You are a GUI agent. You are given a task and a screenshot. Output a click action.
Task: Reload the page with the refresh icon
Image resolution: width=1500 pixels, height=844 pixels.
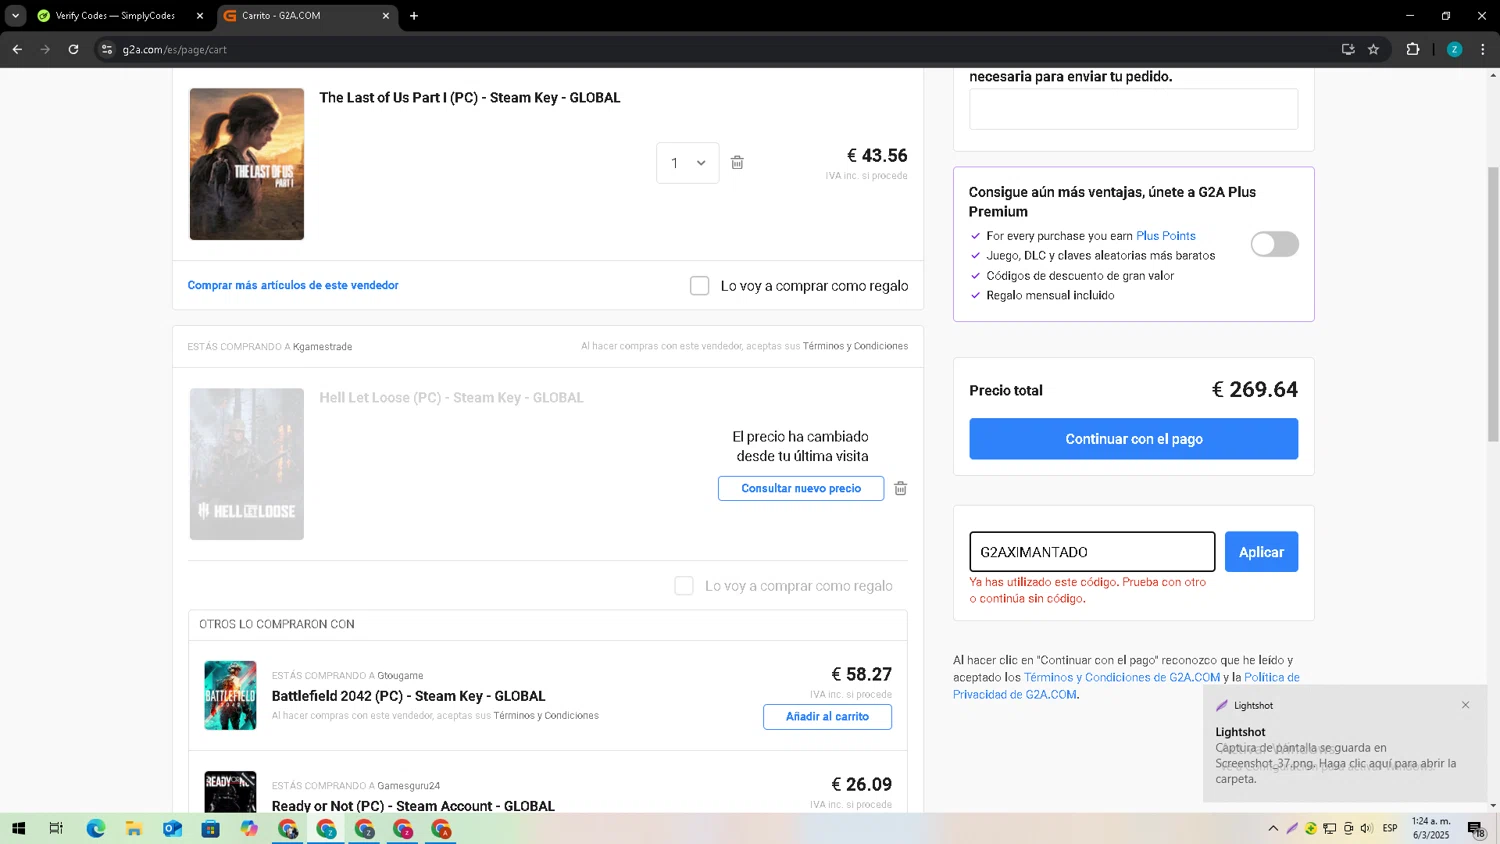tap(73, 49)
